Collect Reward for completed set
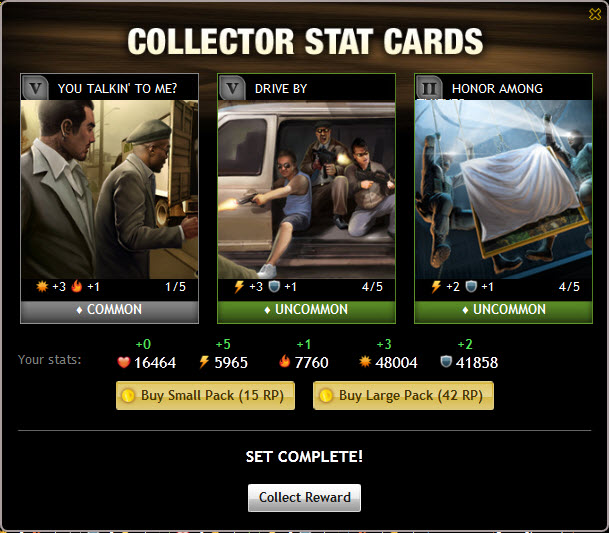Screen dimensions: 609x533 point(304,498)
